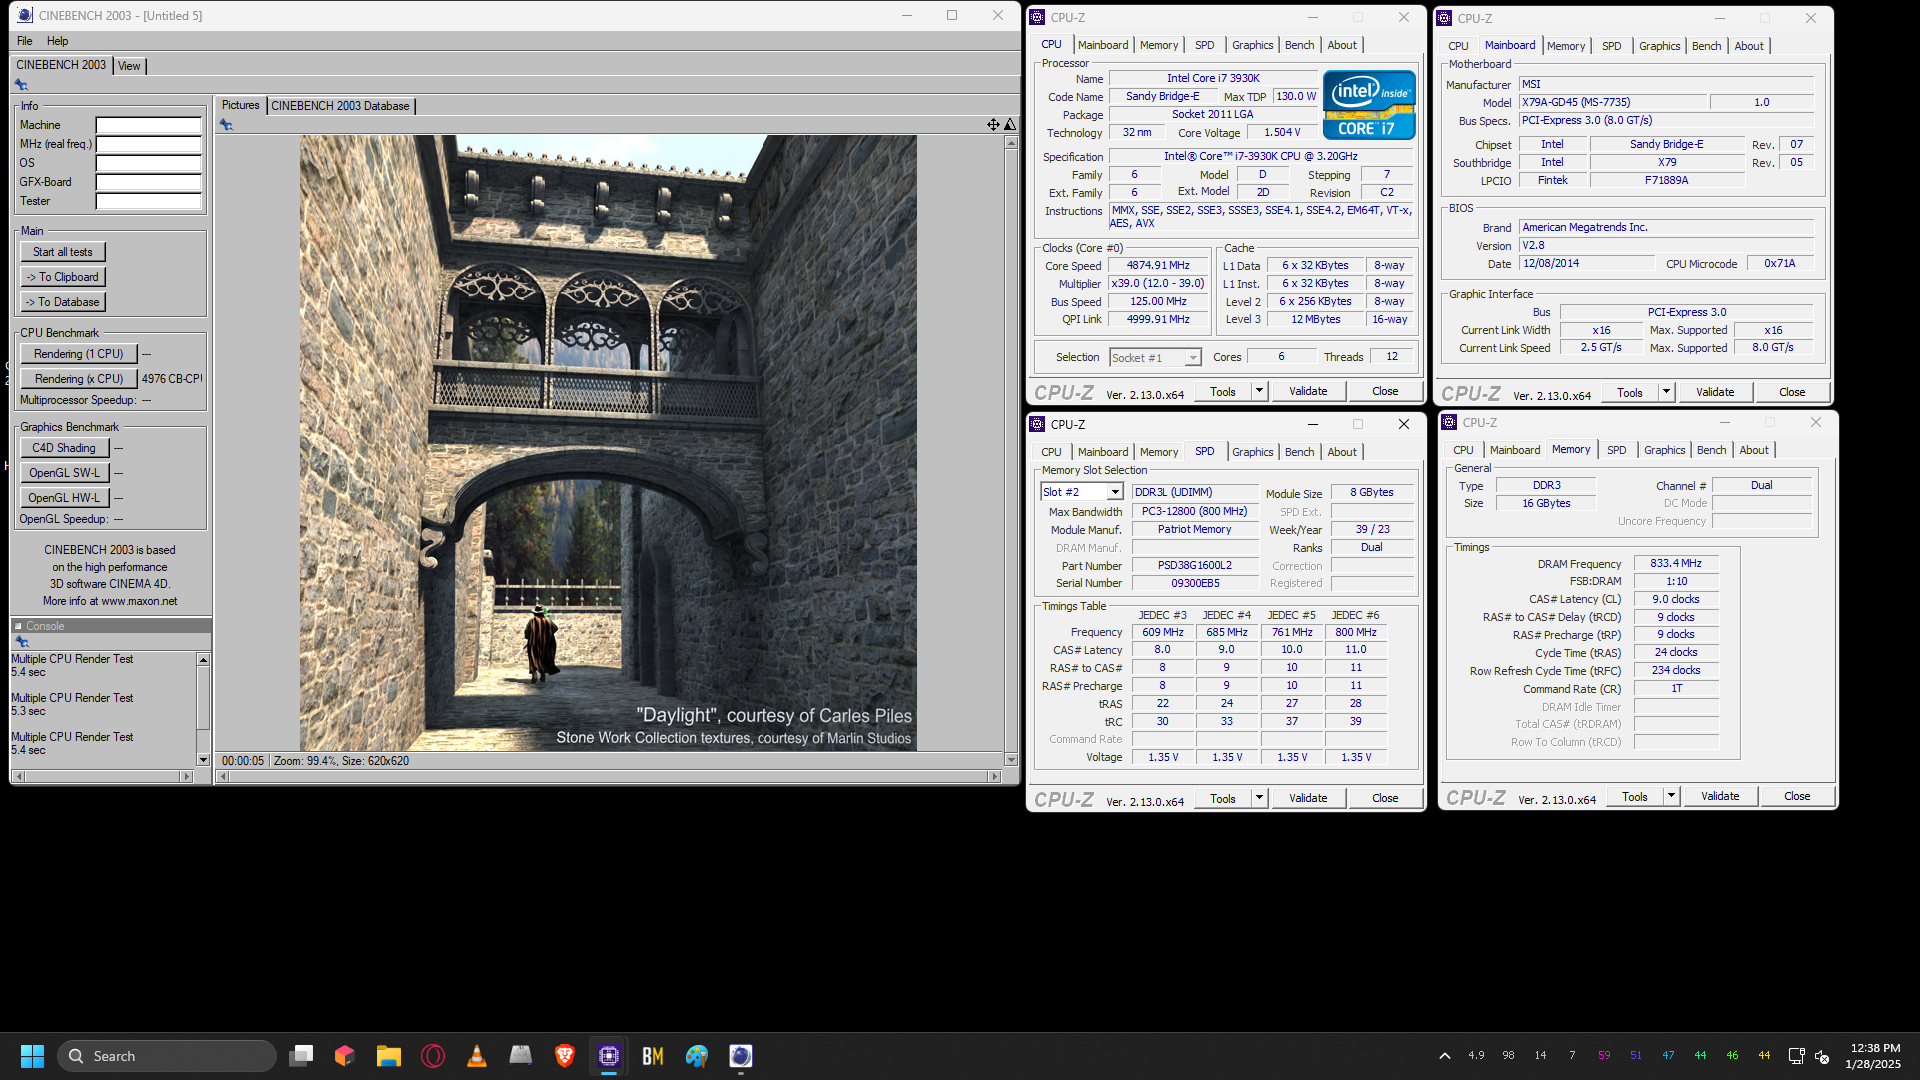Click the -> To Database button

[63, 302]
